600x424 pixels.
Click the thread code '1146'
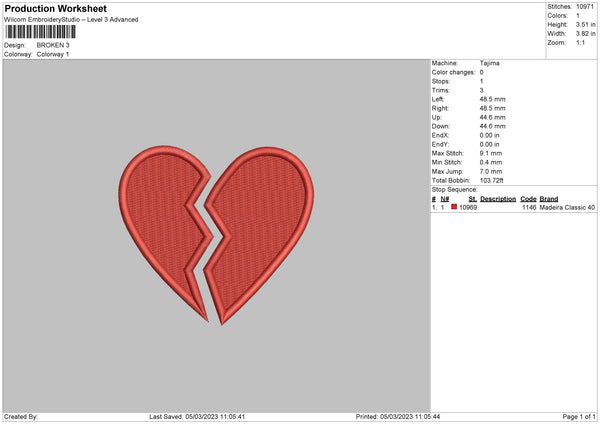[529, 207]
